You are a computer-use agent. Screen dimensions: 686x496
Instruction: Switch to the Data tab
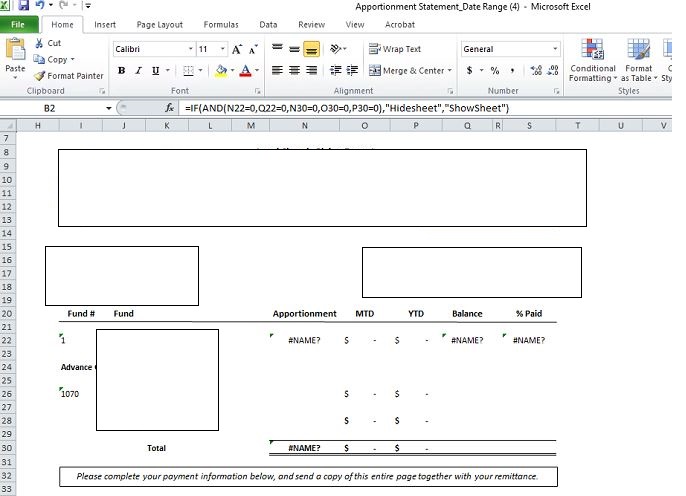pyautogui.click(x=268, y=24)
